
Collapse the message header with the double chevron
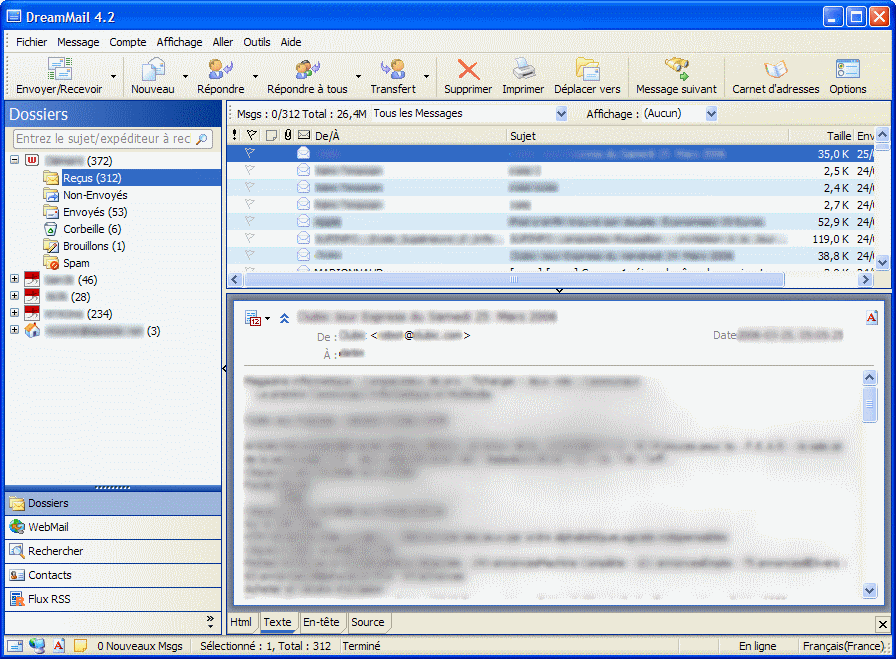(x=284, y=318)
